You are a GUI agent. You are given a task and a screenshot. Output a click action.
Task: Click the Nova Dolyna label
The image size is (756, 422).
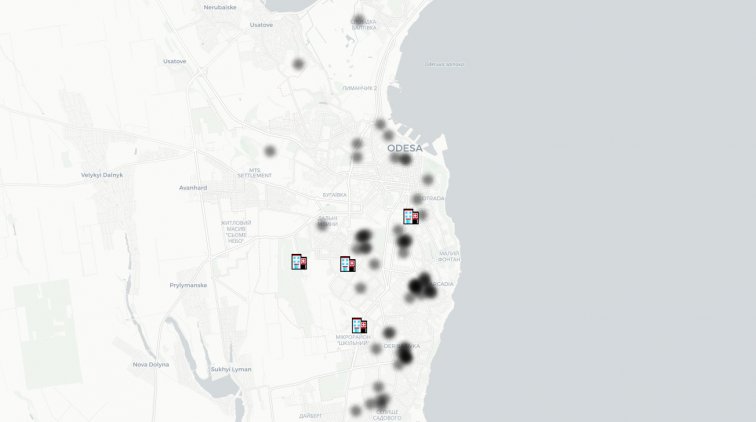151,364
